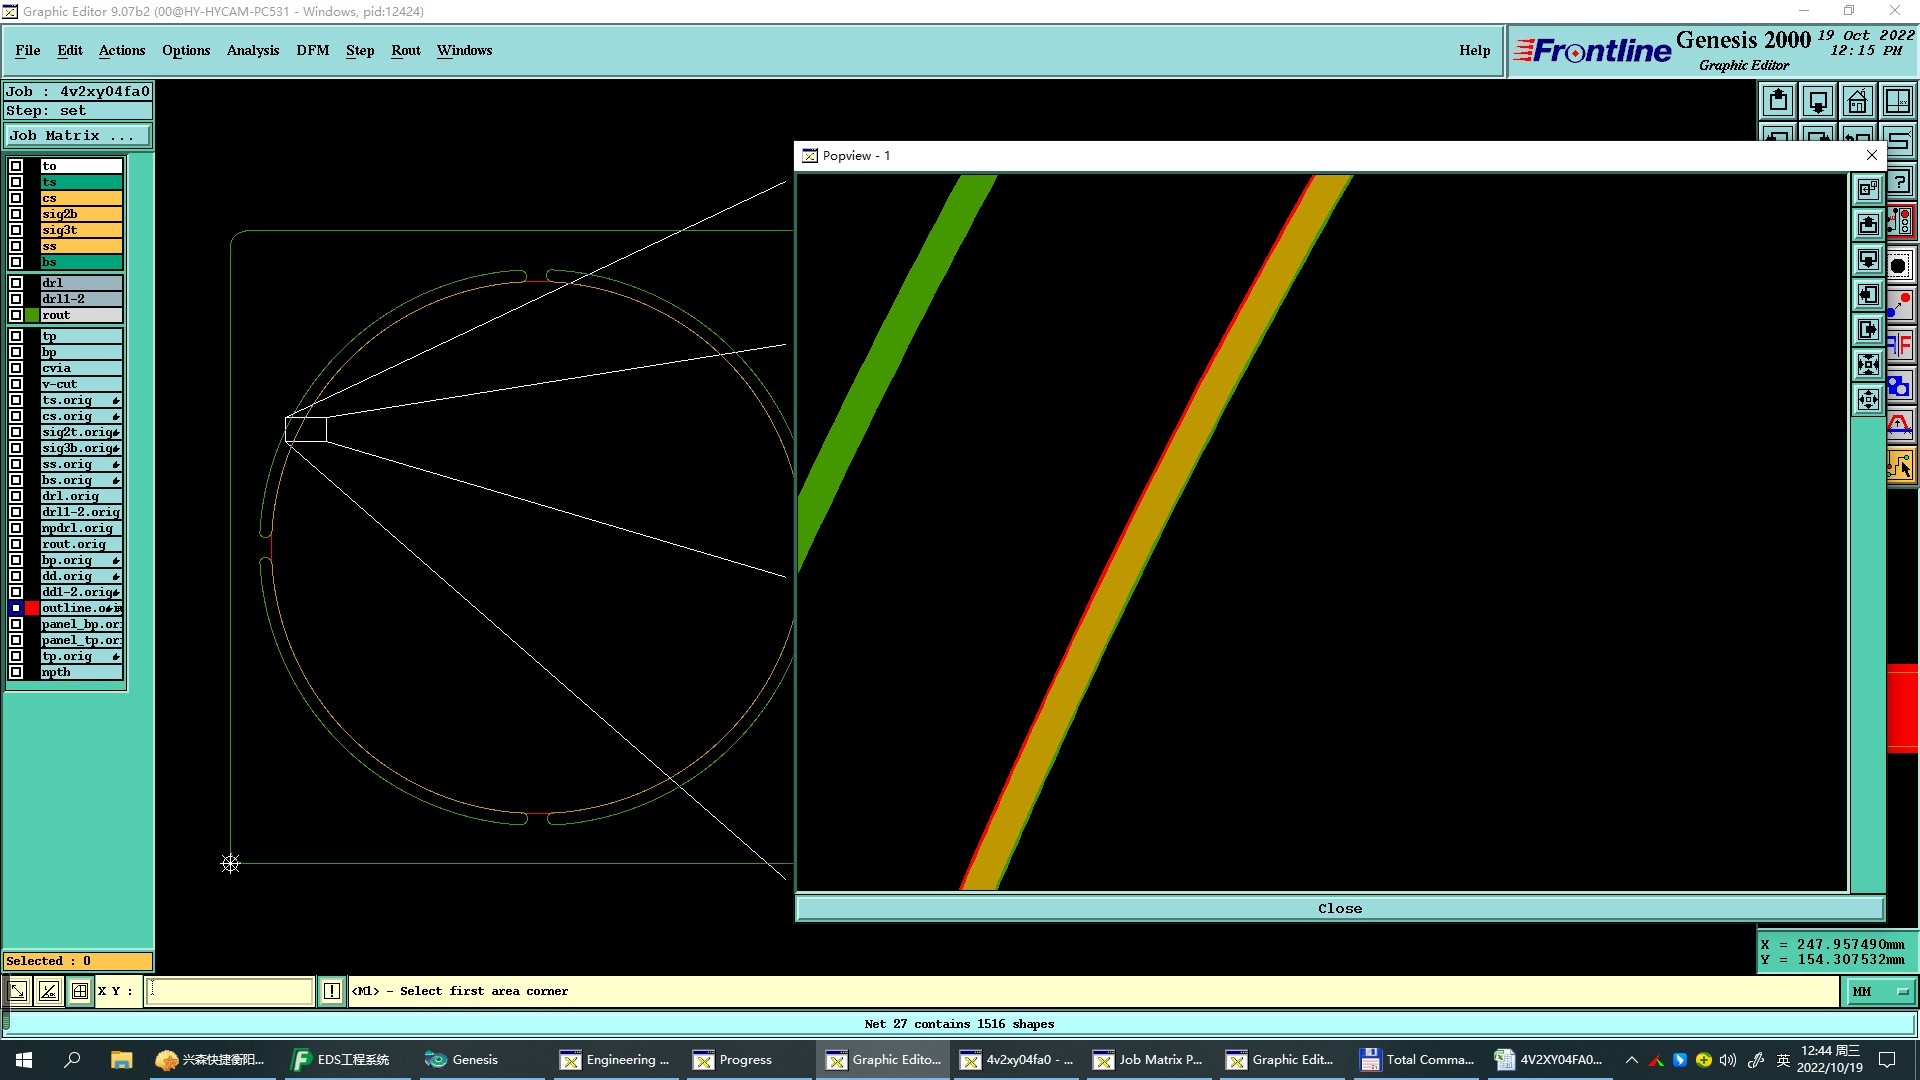Click the X Y coordinate input field

point(230,991)
